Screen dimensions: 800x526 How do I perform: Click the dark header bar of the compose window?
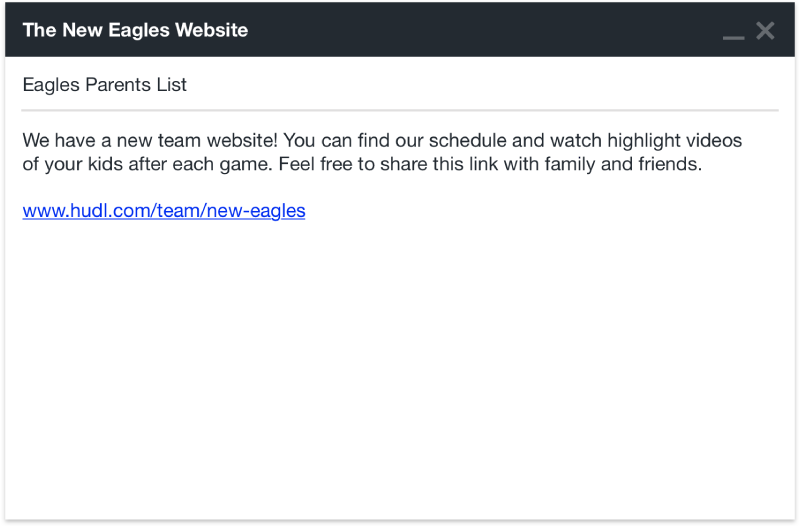[x=399, y=30]
